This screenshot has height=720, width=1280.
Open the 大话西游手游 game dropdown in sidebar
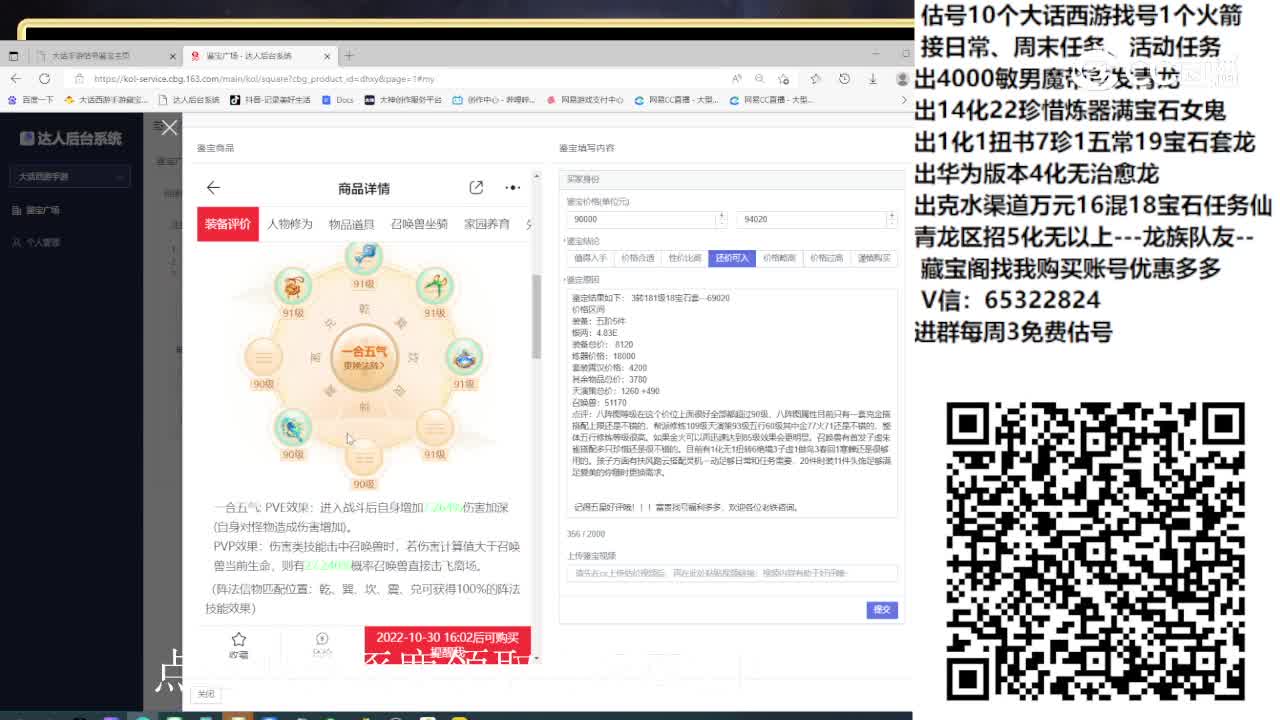click(x=70, y=177)
